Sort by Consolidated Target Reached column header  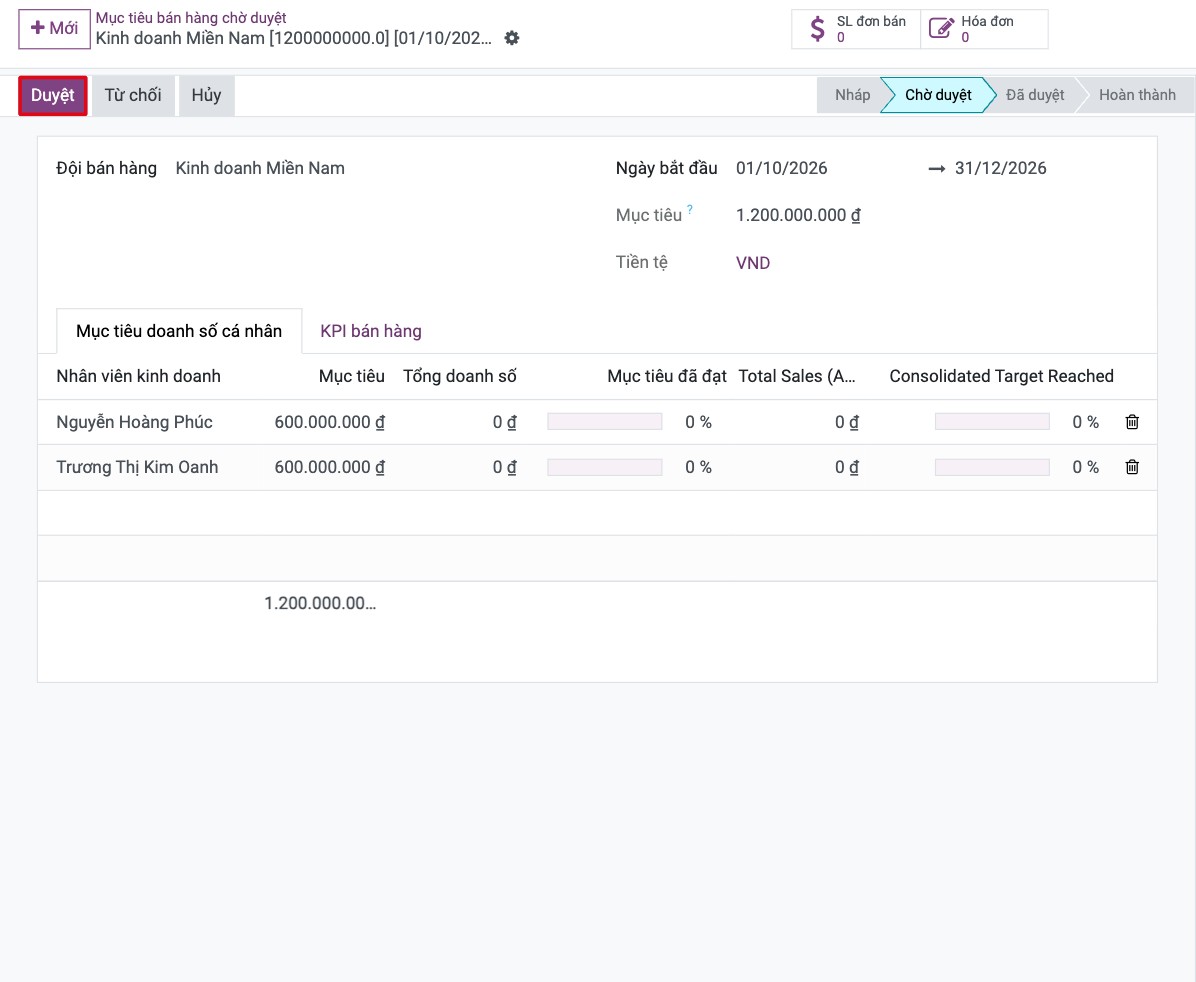point(1001,376)
